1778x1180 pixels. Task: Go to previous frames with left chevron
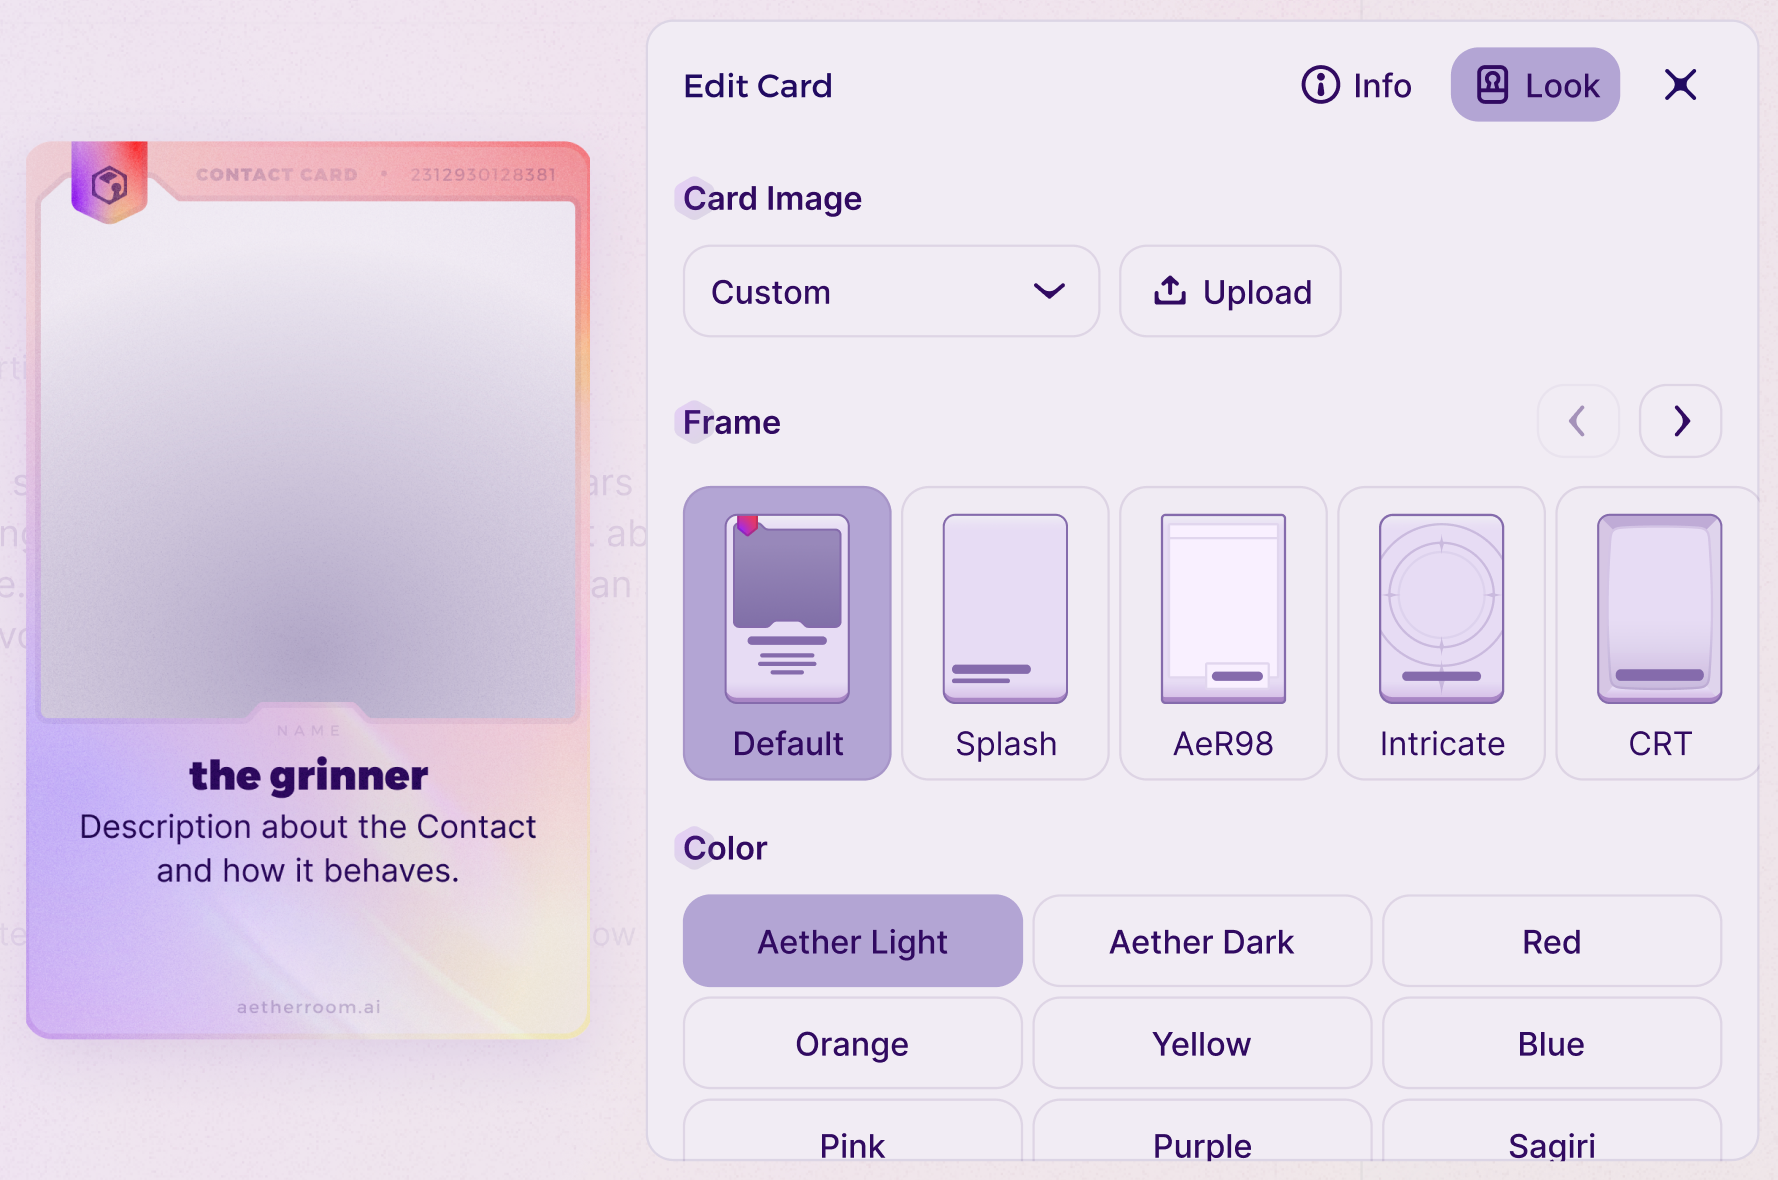pos(1578,421)
